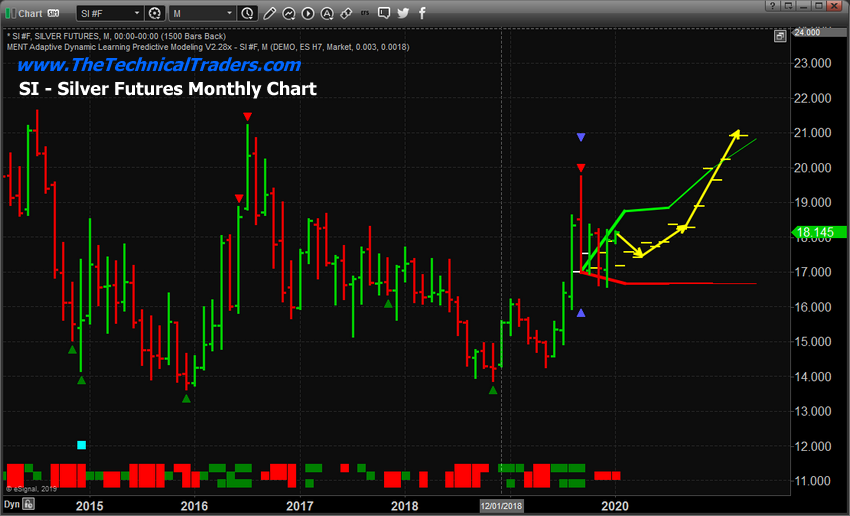850x516 pixels.
Task: Click the 2020 label on time axis
Action: point(615,506)
